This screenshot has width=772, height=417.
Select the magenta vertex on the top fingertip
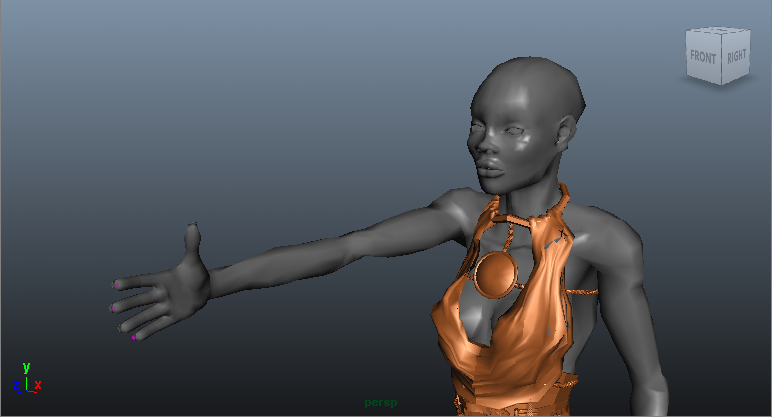click(117, 285)
